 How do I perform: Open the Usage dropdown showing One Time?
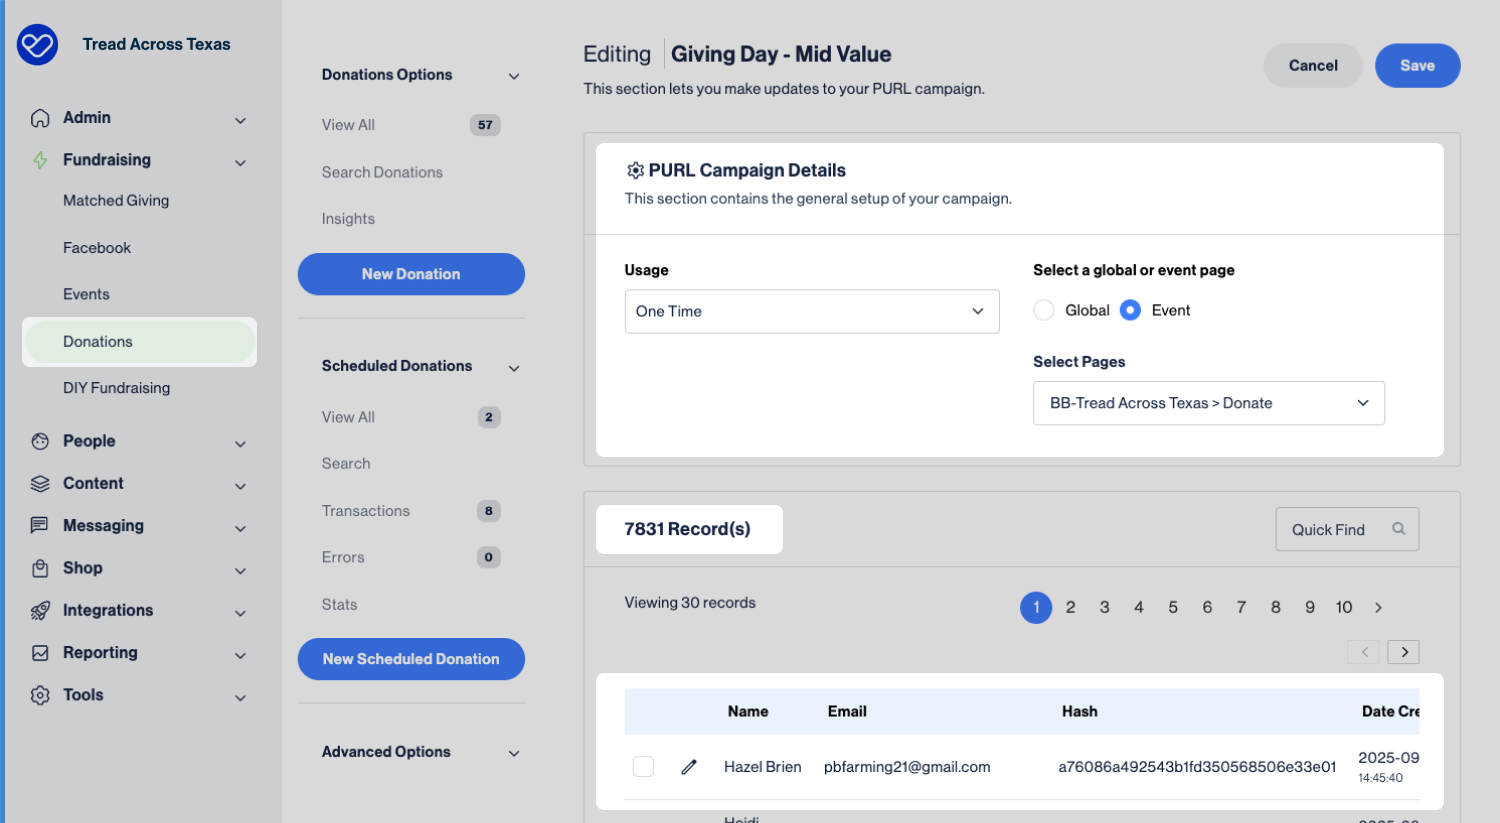pos(811,311)
